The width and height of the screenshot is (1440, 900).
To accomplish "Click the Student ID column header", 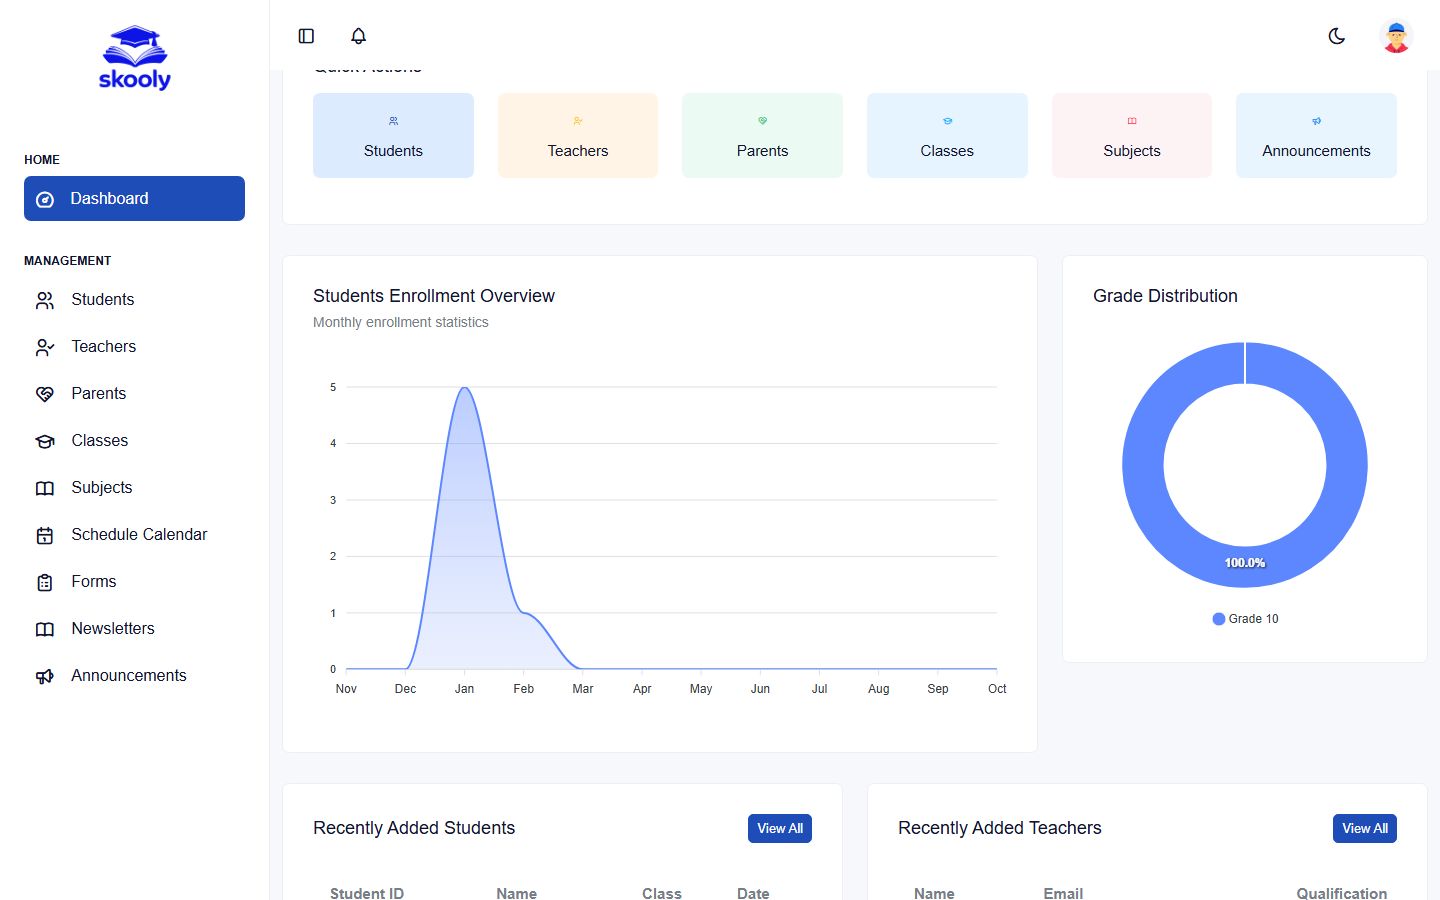I will 367,893.
